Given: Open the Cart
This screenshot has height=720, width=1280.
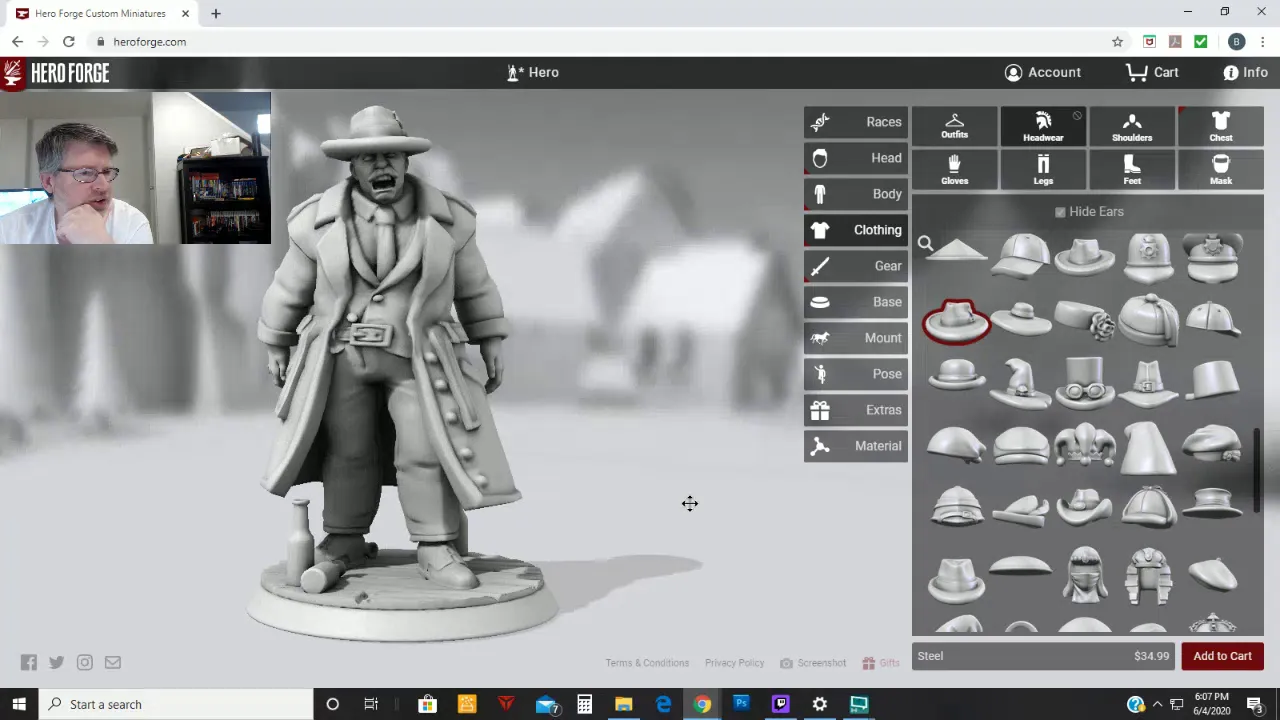Looking at the screenshot, I should click(x=1152, y=72).
